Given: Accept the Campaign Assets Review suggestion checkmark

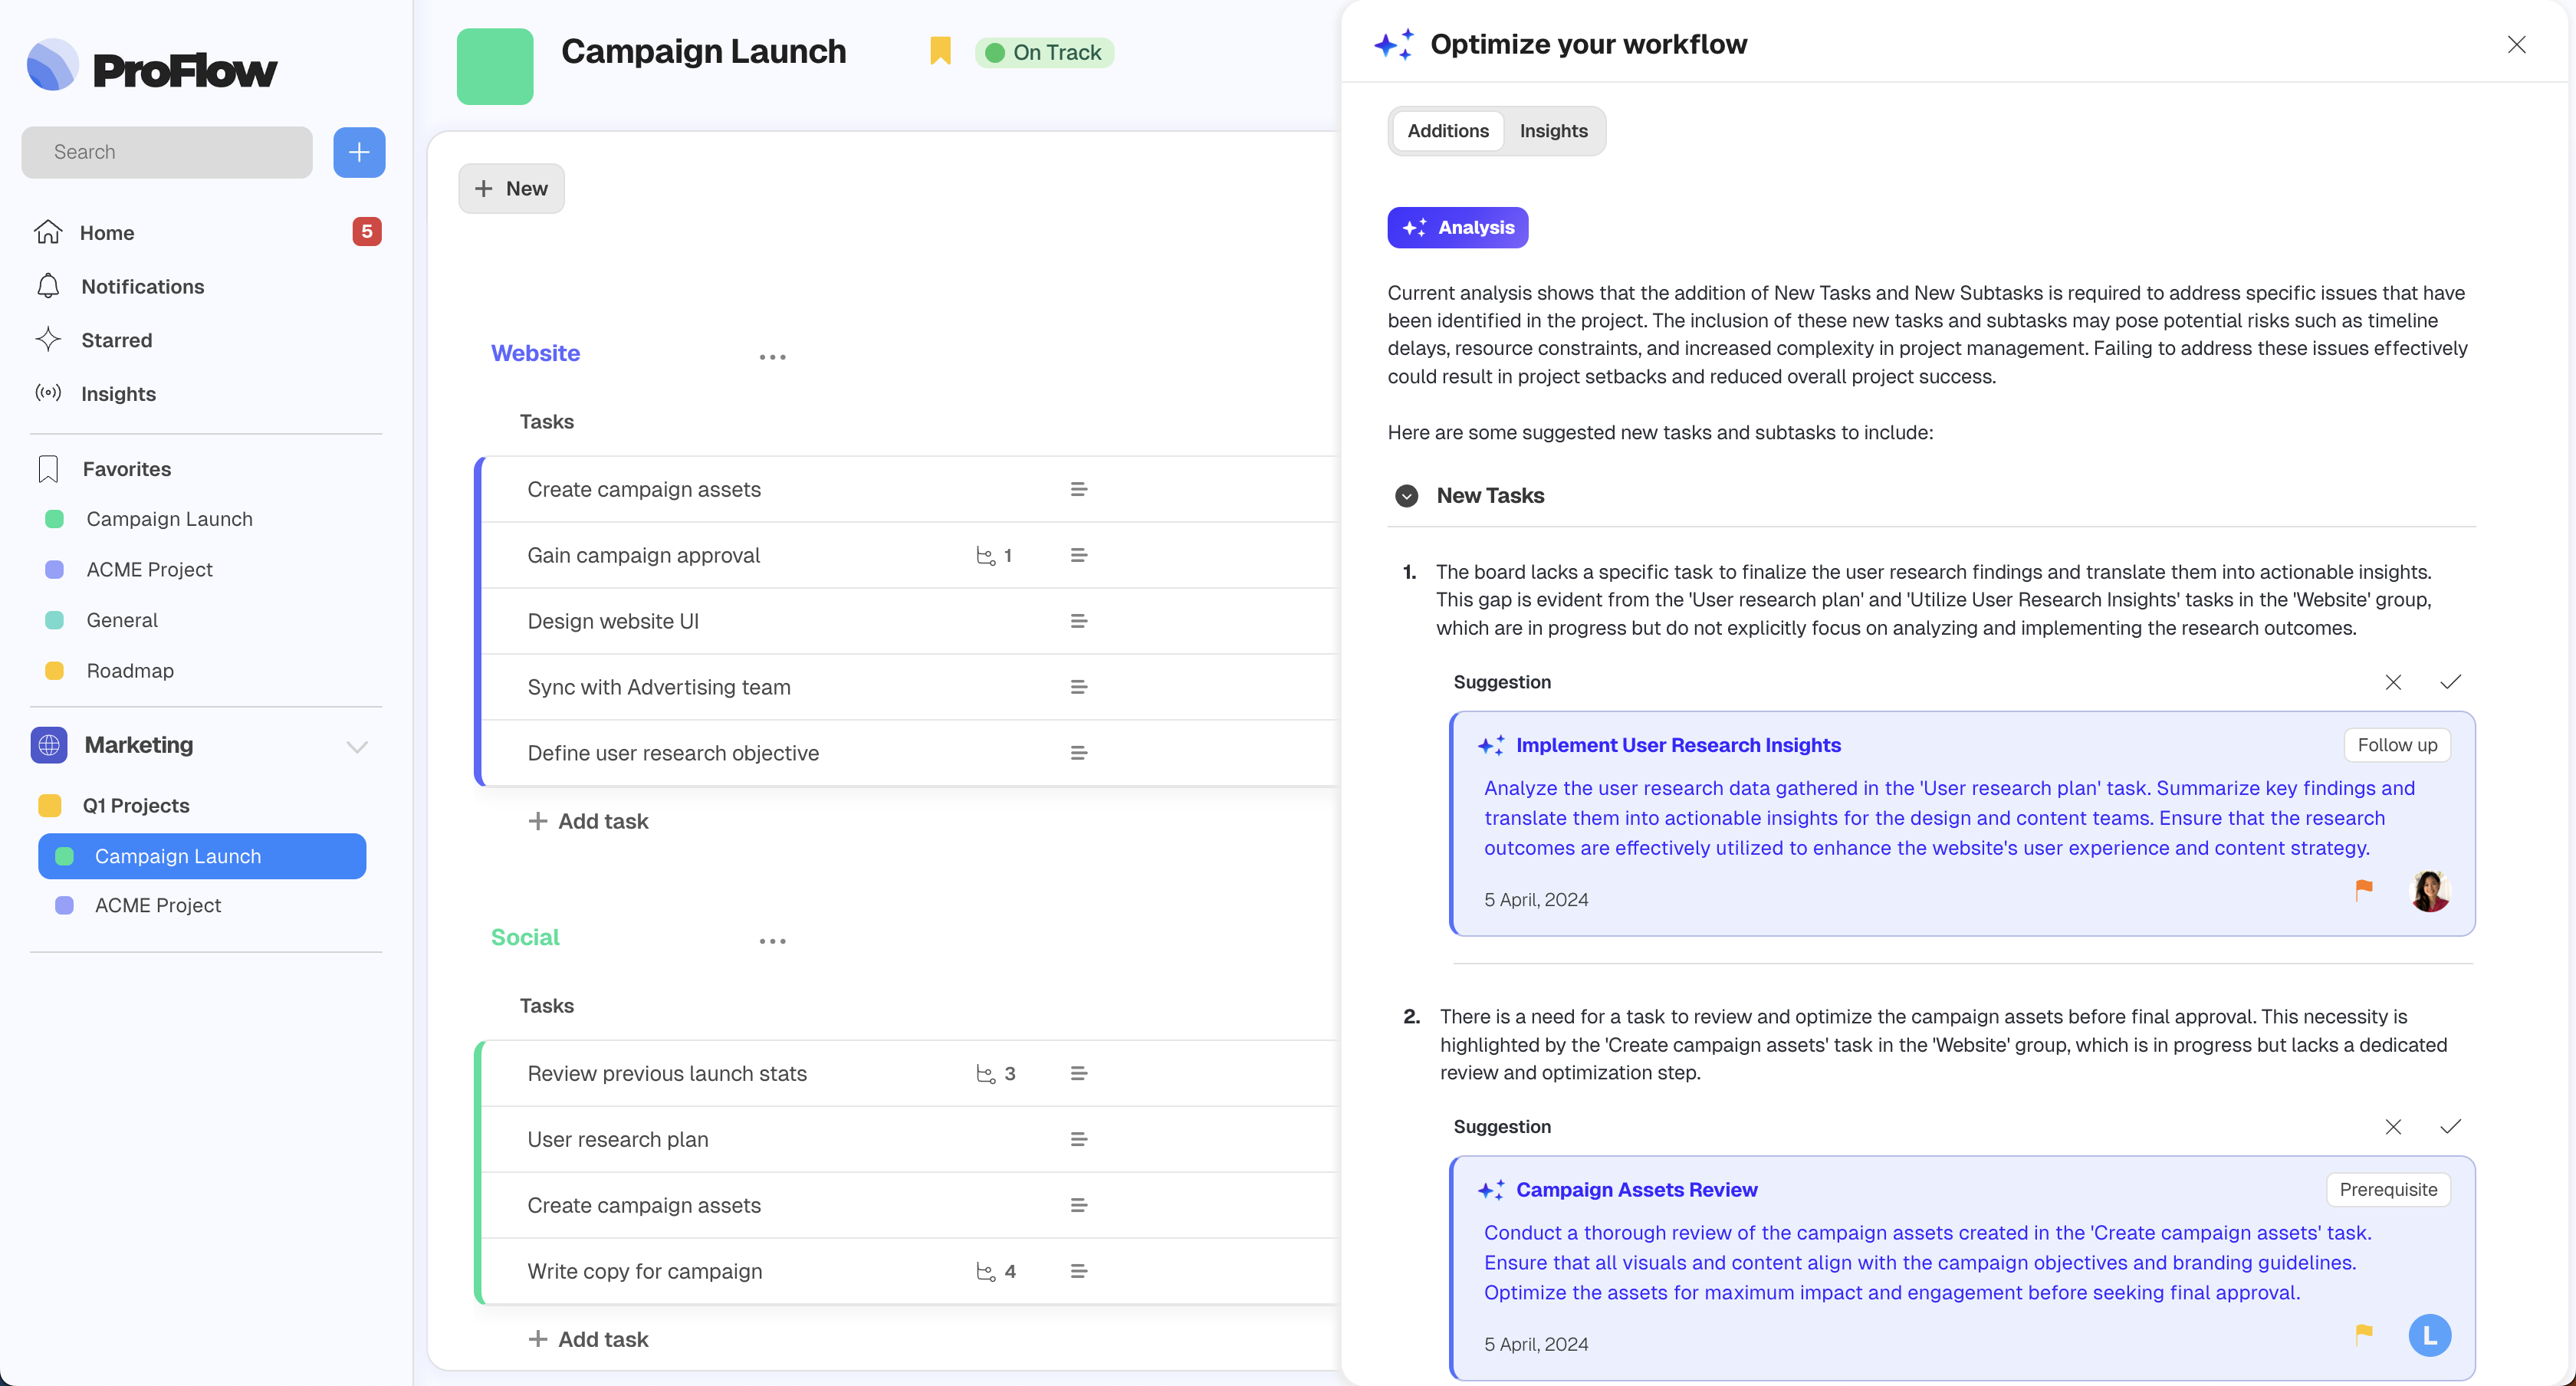Looking at the screenshot, I should pyautogui.click(x=2450, y=1127).
